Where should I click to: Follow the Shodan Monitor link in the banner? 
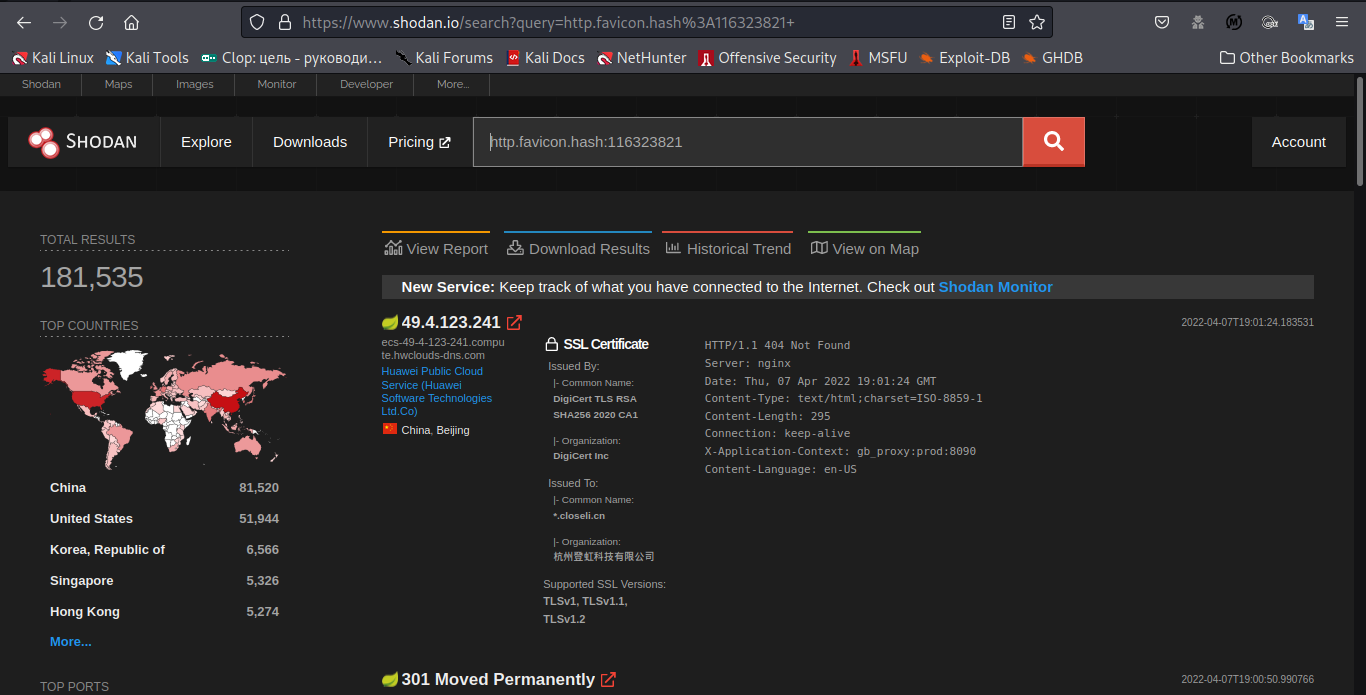point(996,287)
